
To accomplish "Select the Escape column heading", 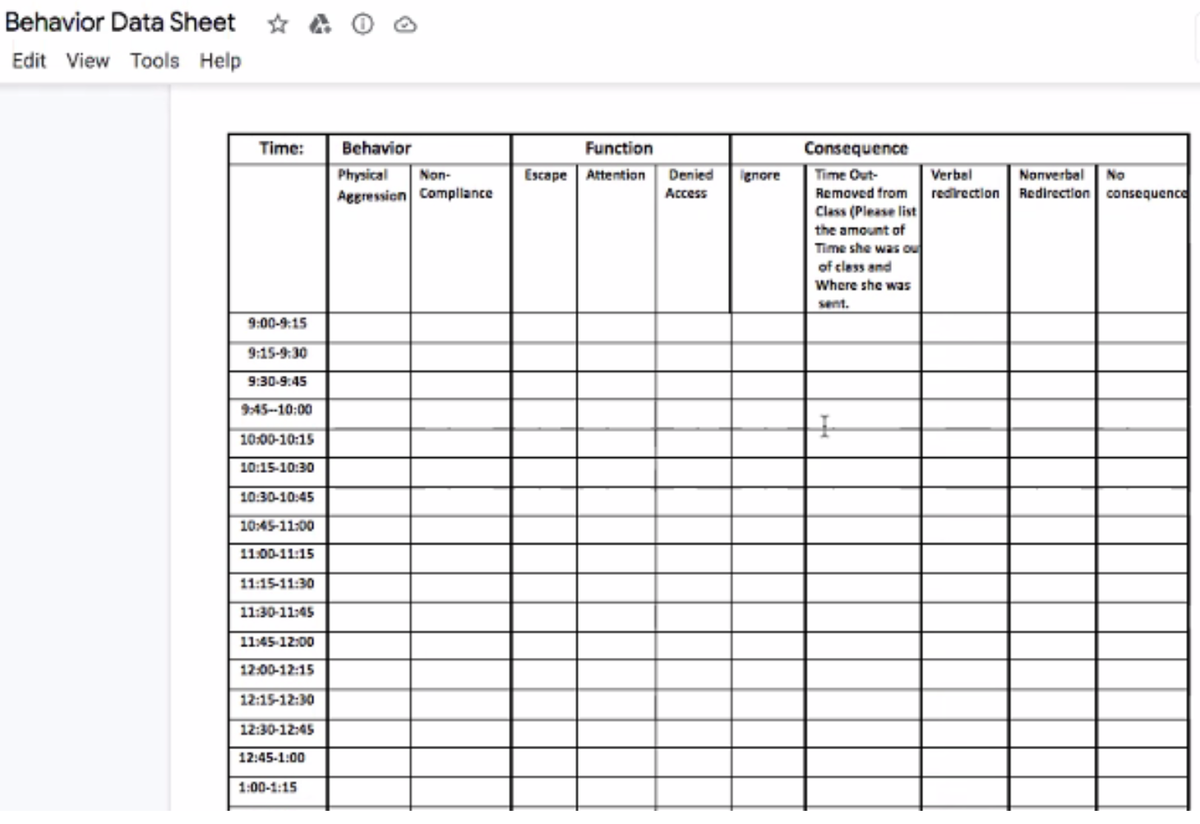I will [544, 175].
